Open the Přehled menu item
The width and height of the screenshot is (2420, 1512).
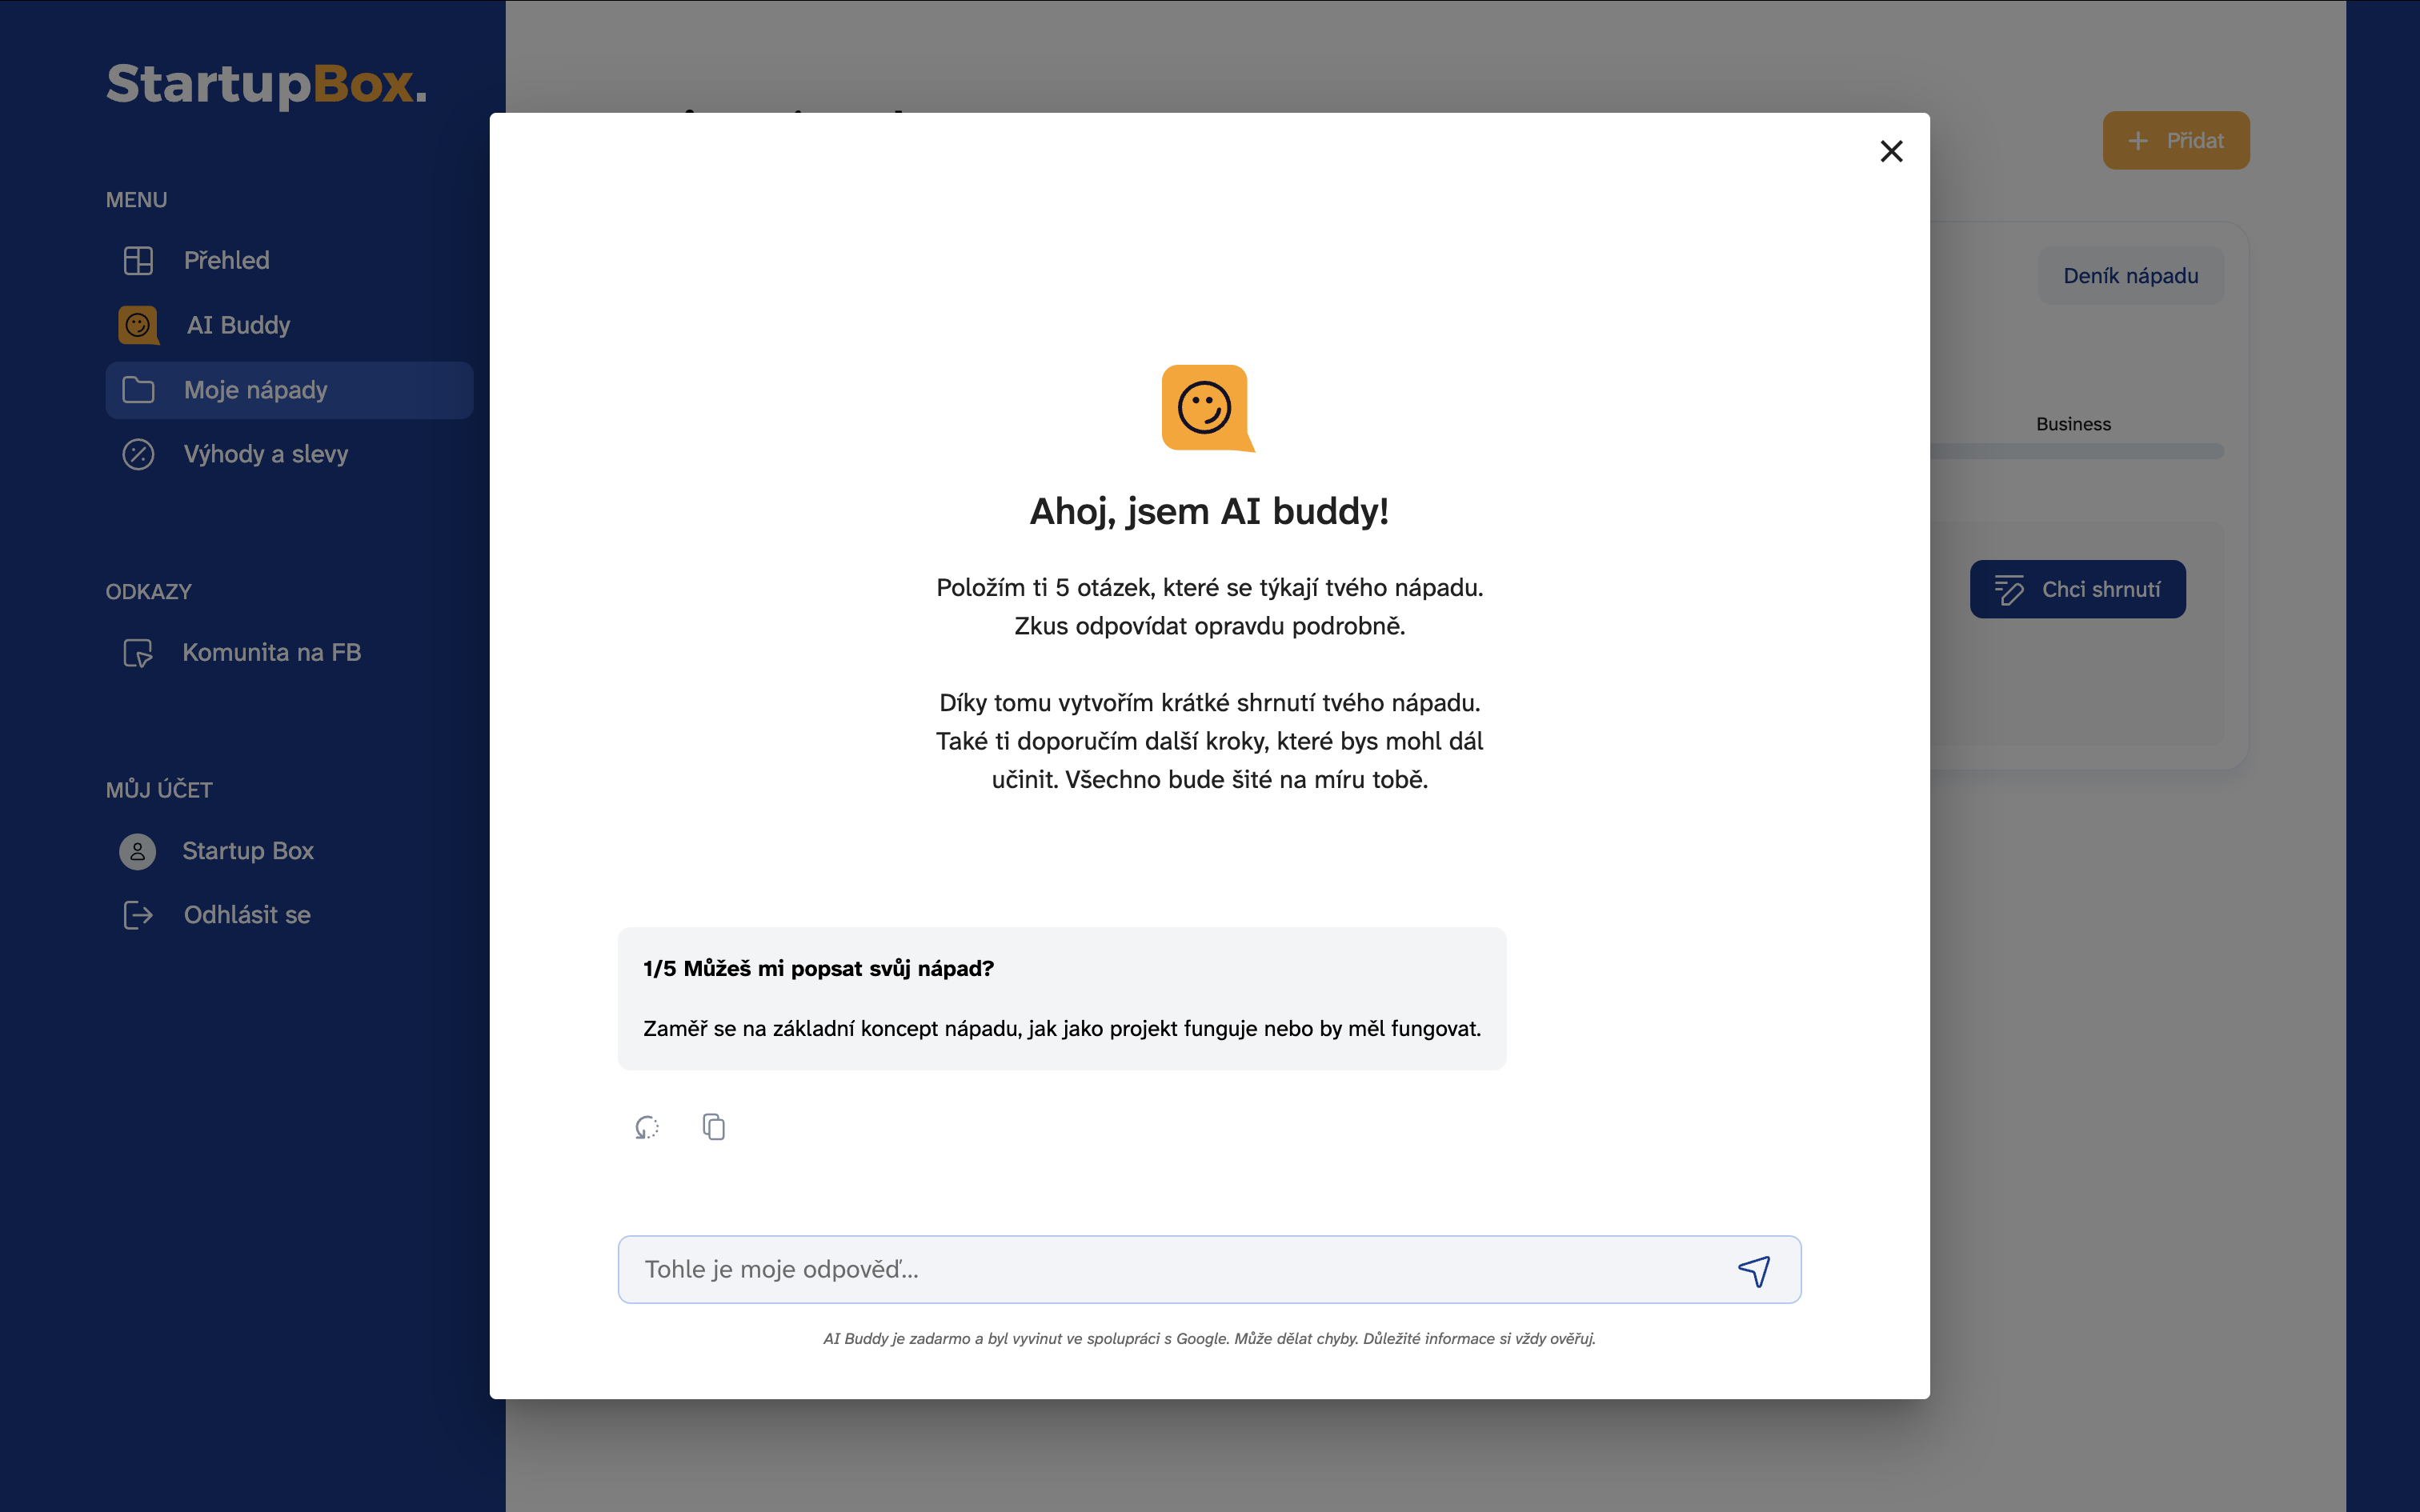pyautogui.click(x=227, y=260)
